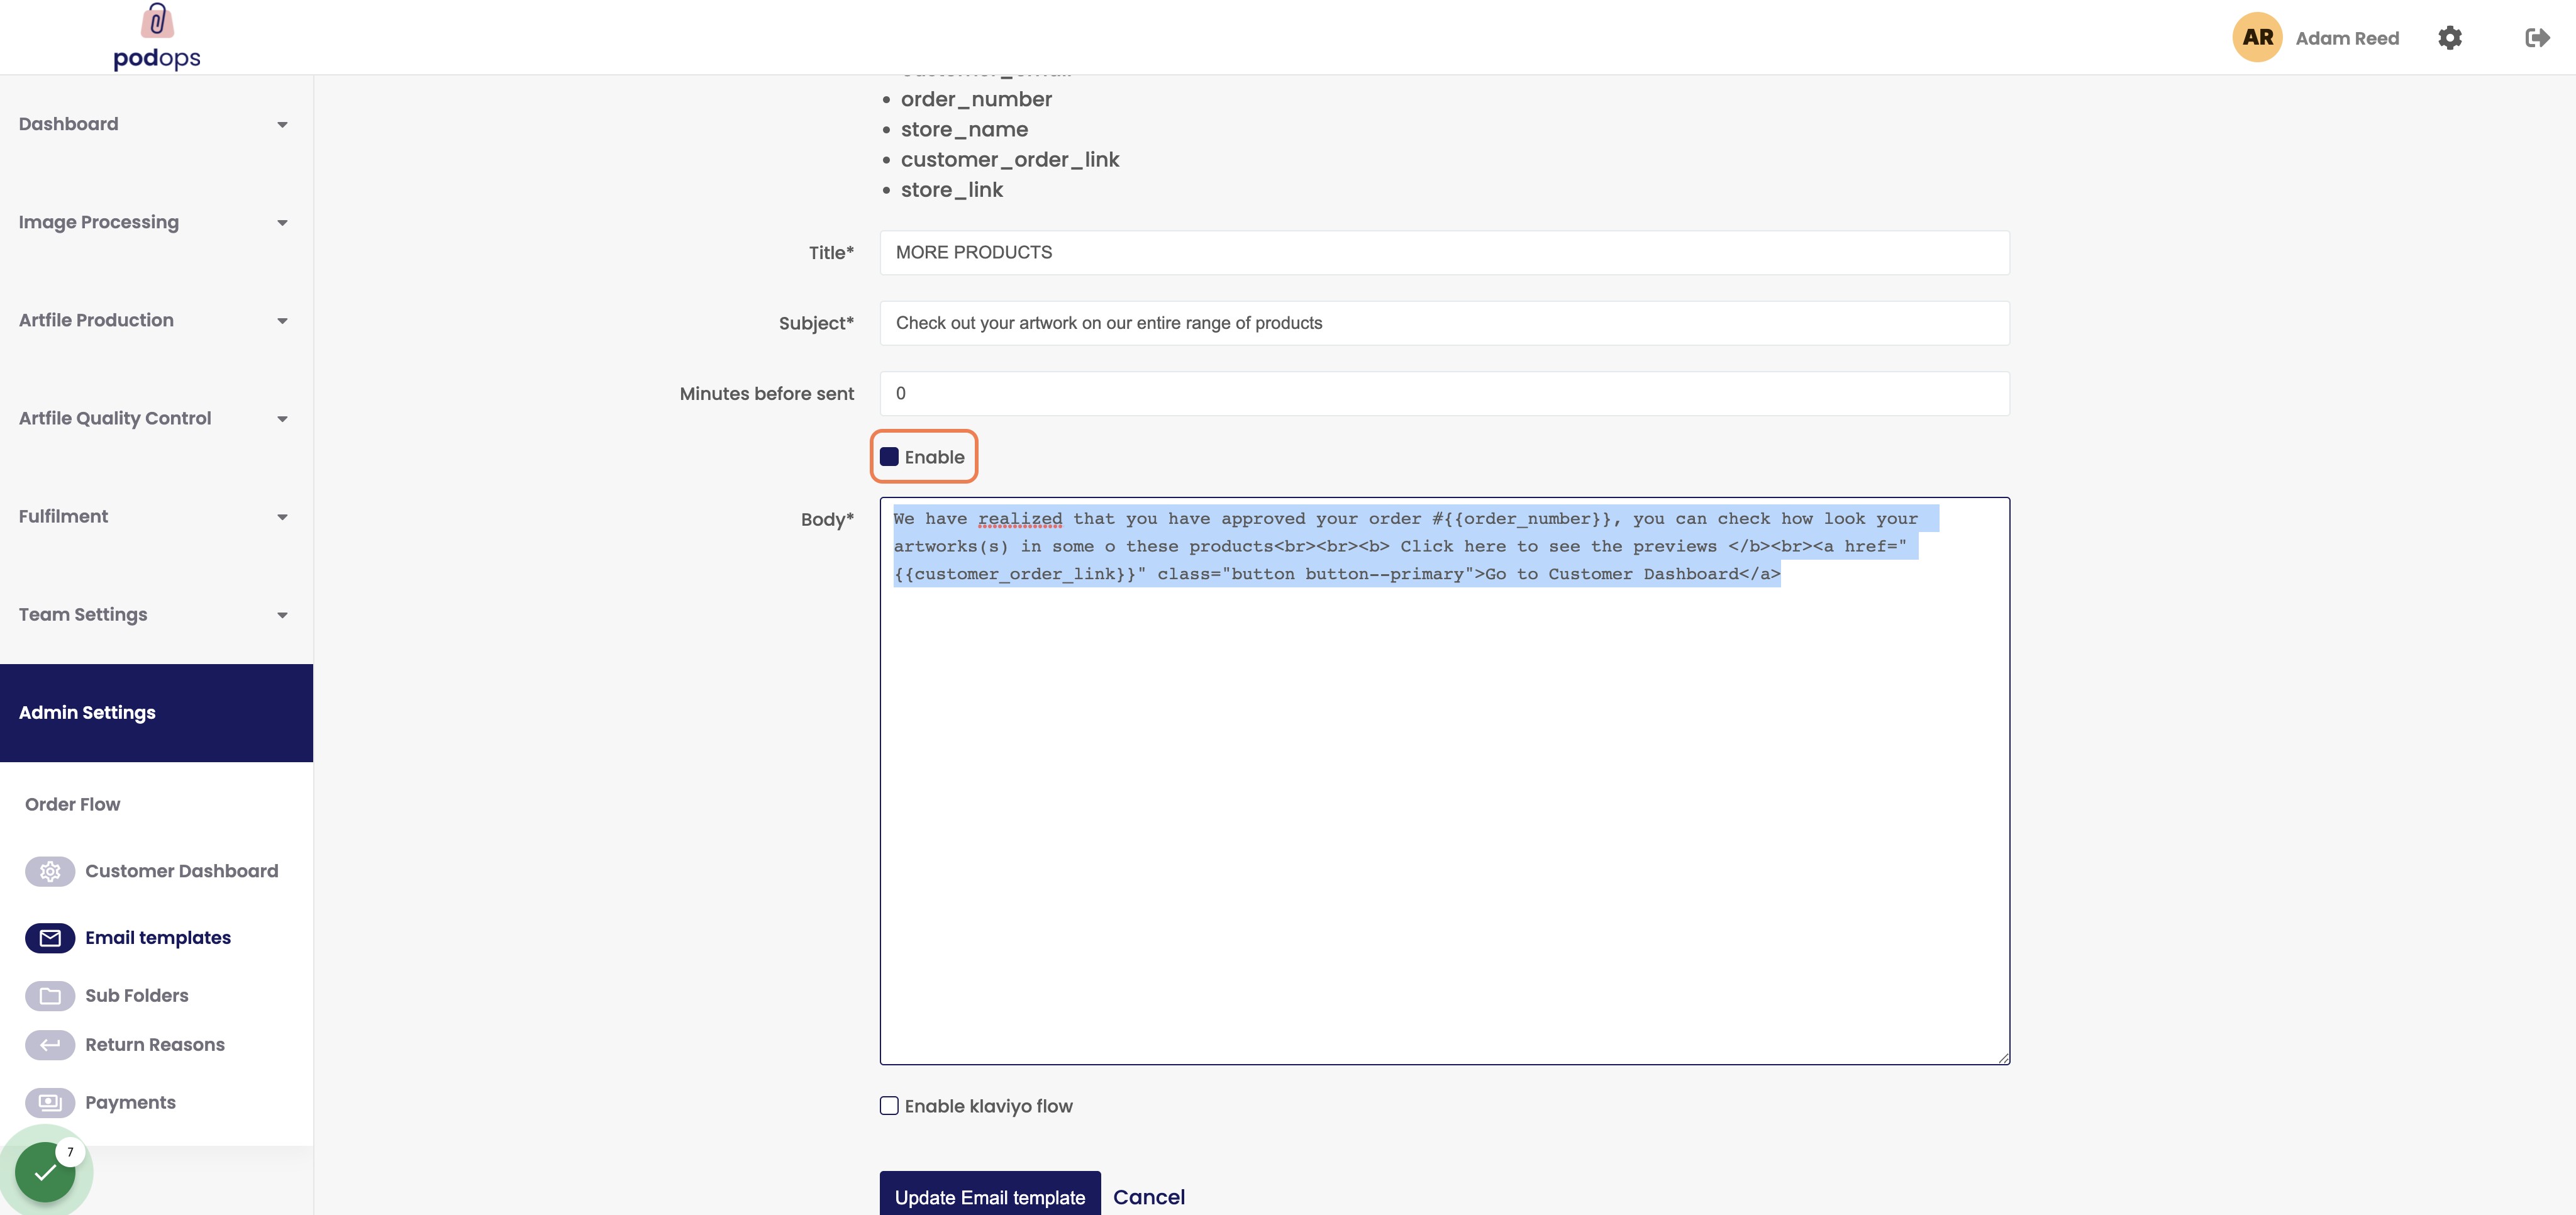2576x1215 pixels.
Task: Click the Payments money icon
Action: click(x=50, y=1103)
